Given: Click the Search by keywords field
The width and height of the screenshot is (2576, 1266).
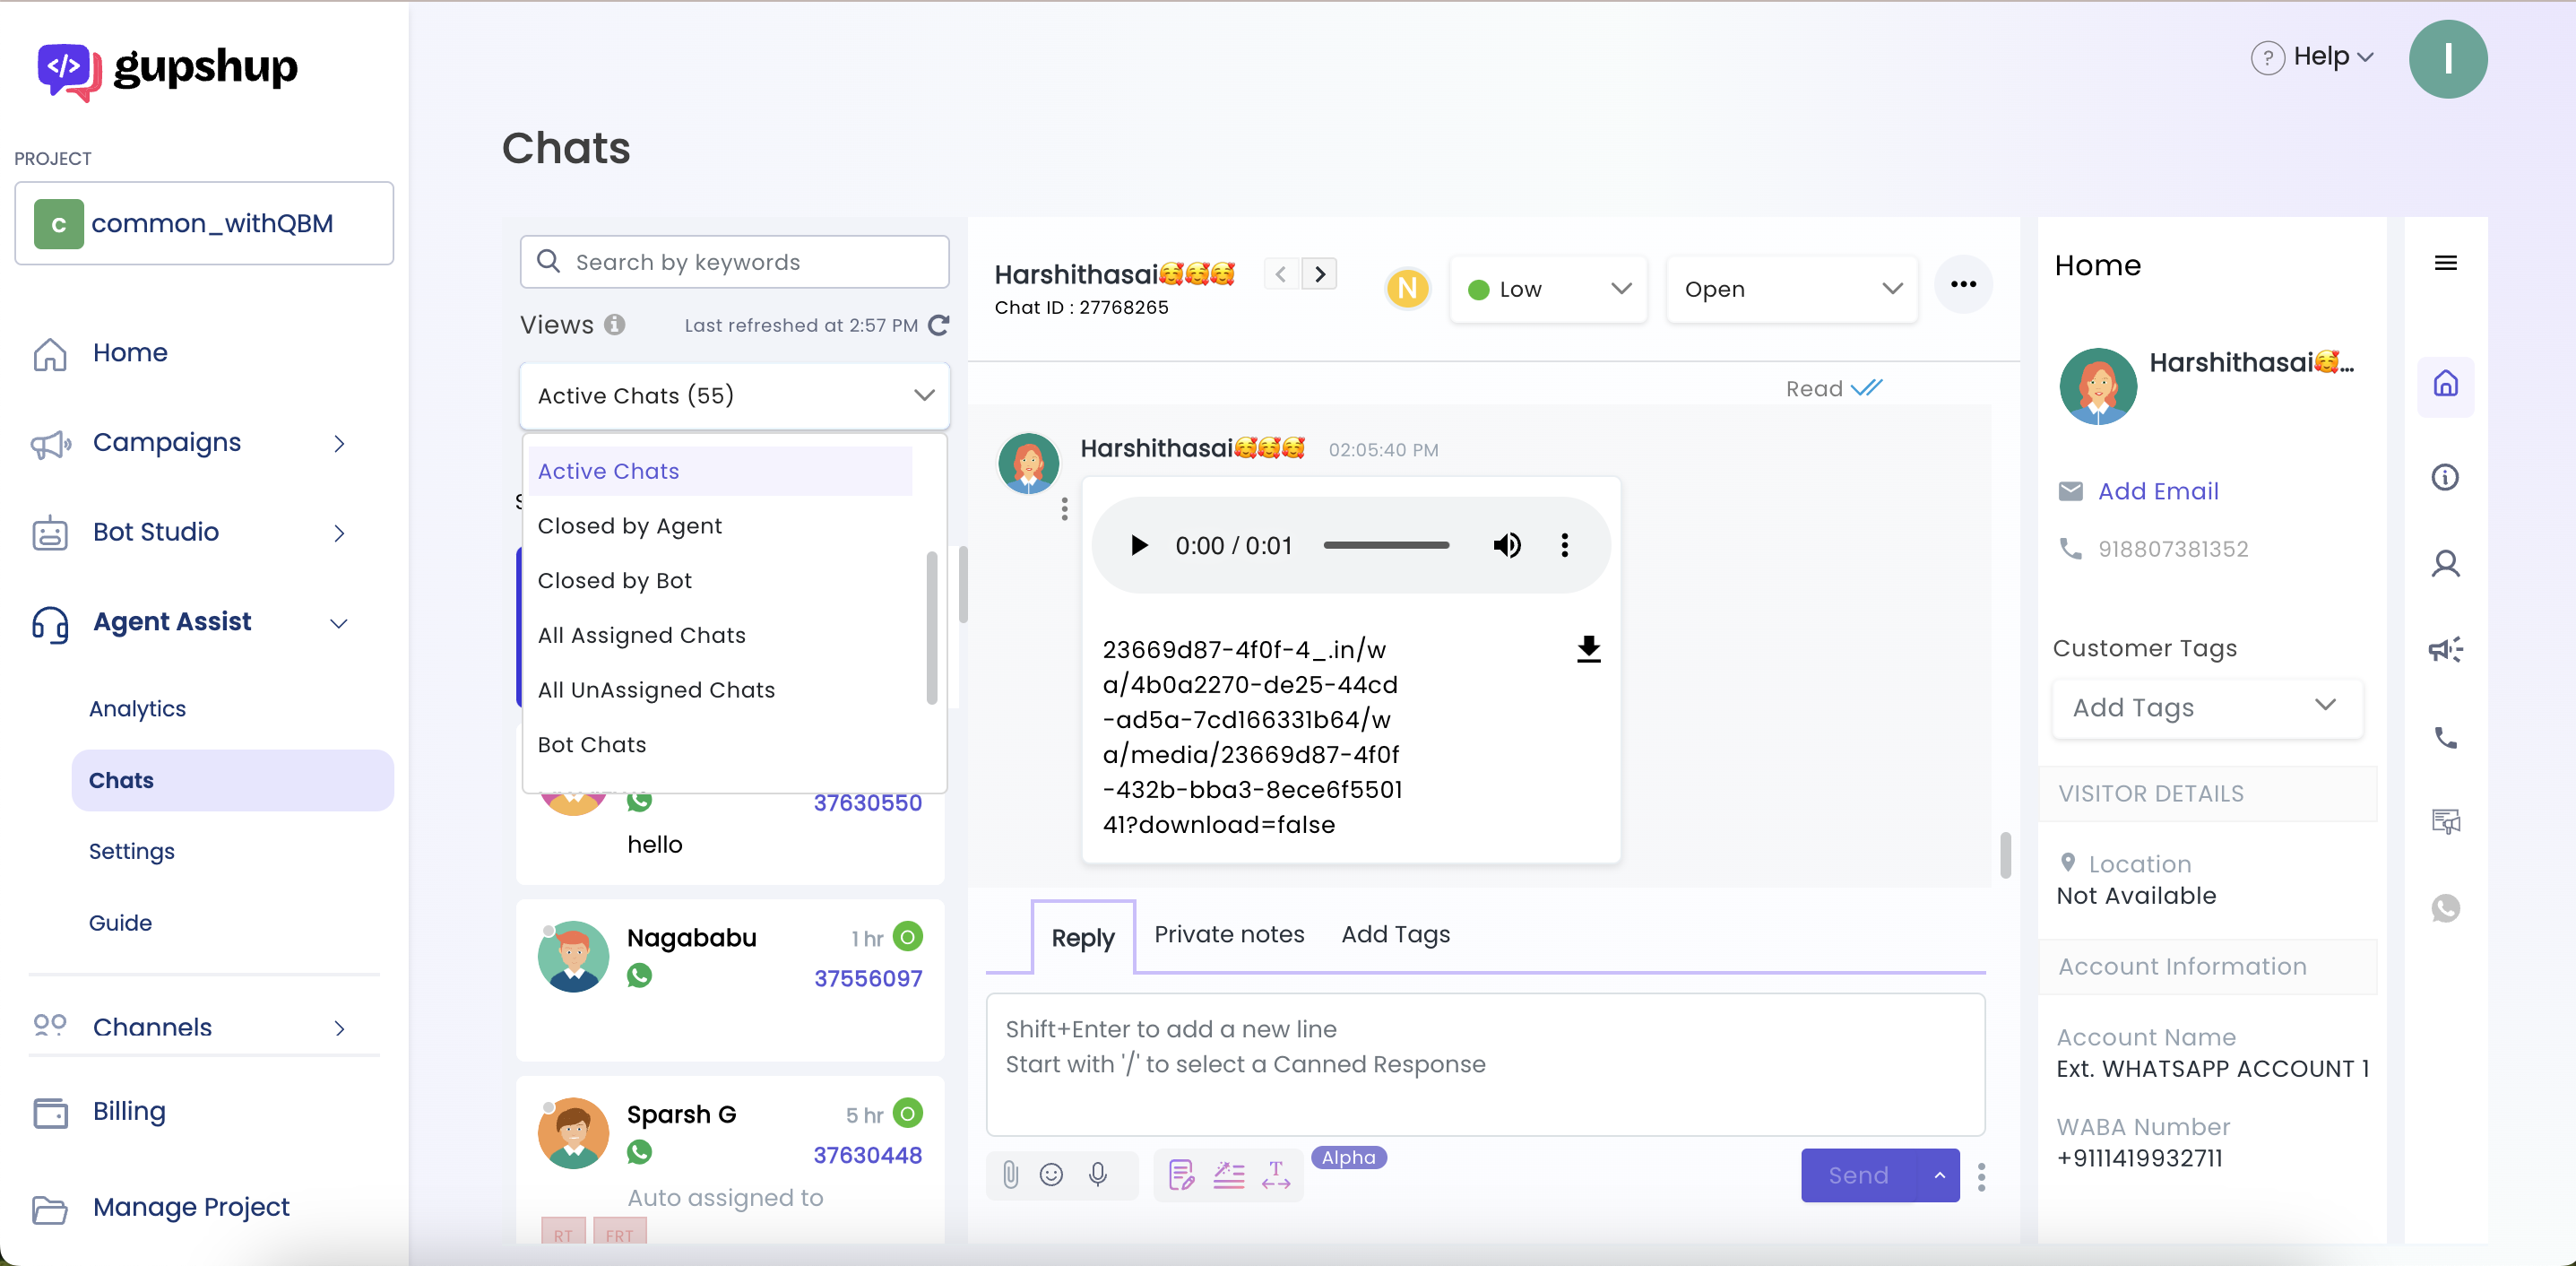Looking at the screenshot, I should click(734, 261).
